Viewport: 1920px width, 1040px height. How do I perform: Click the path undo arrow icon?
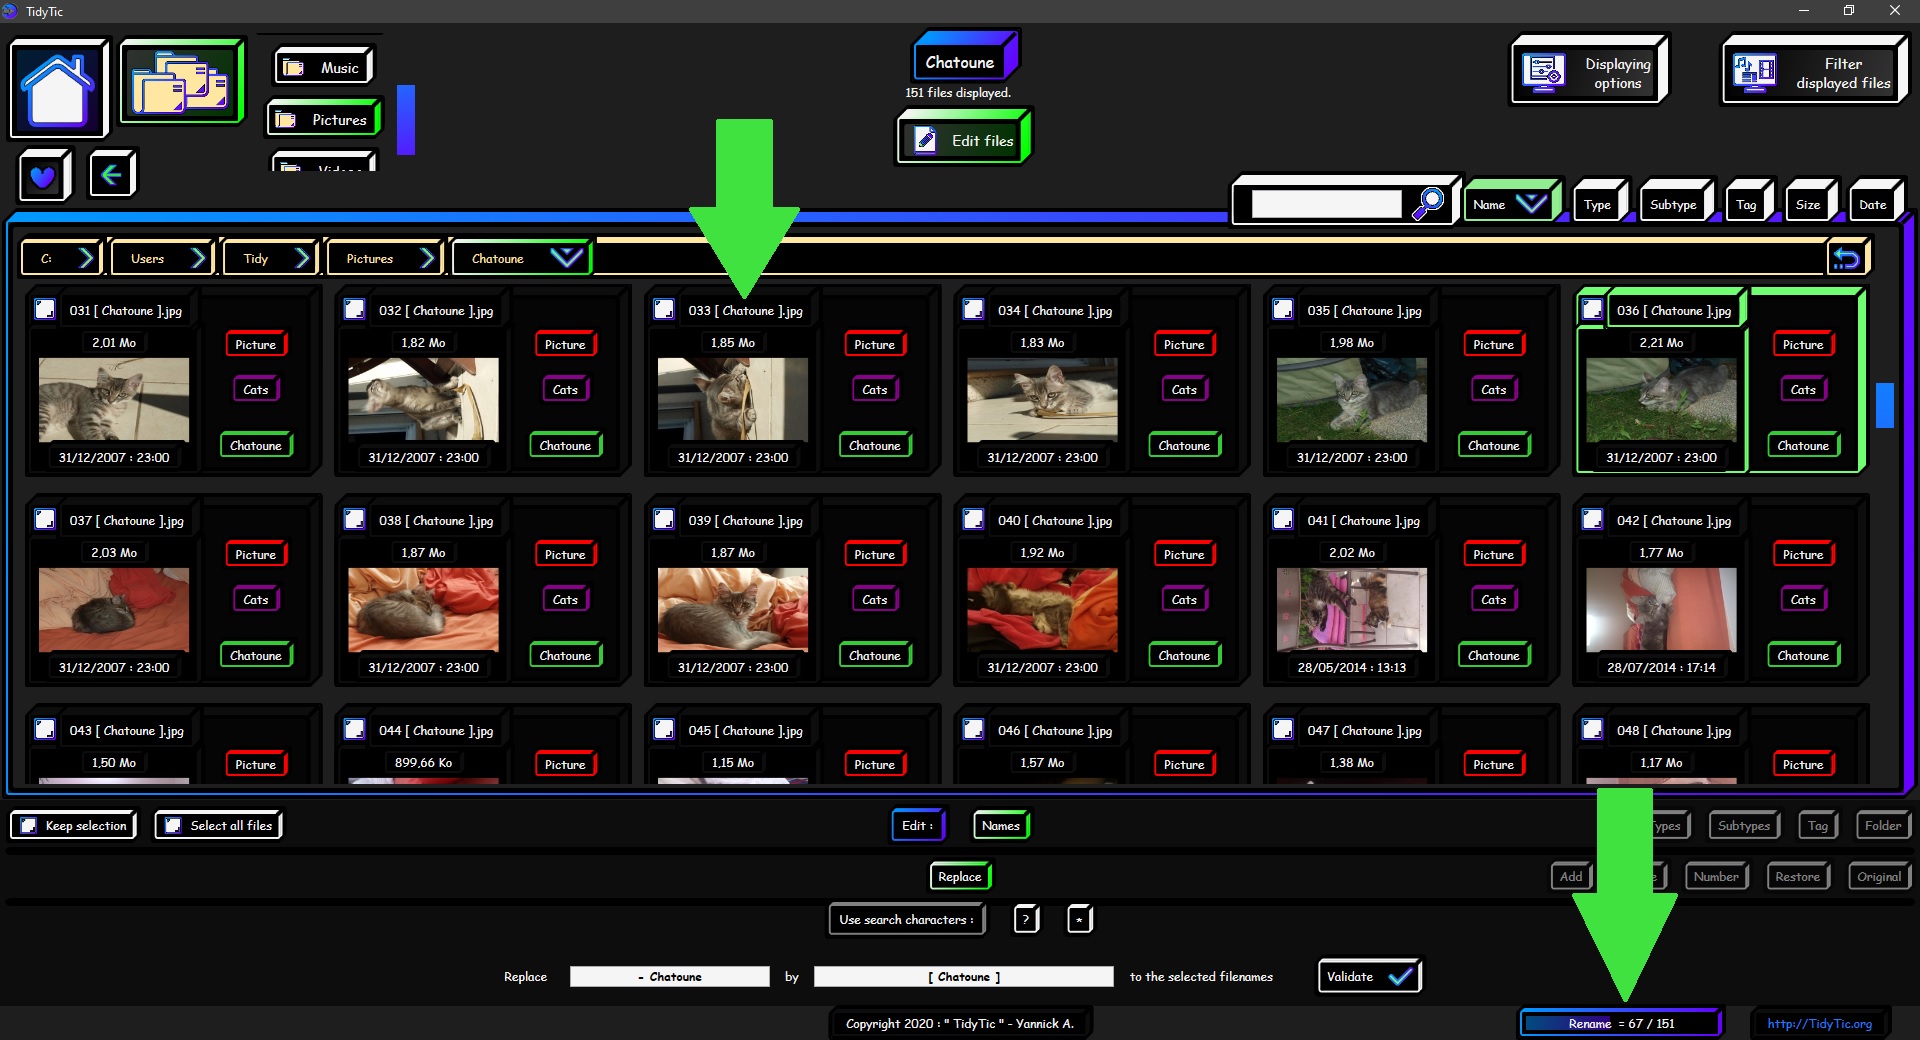tap(1846, 258)
